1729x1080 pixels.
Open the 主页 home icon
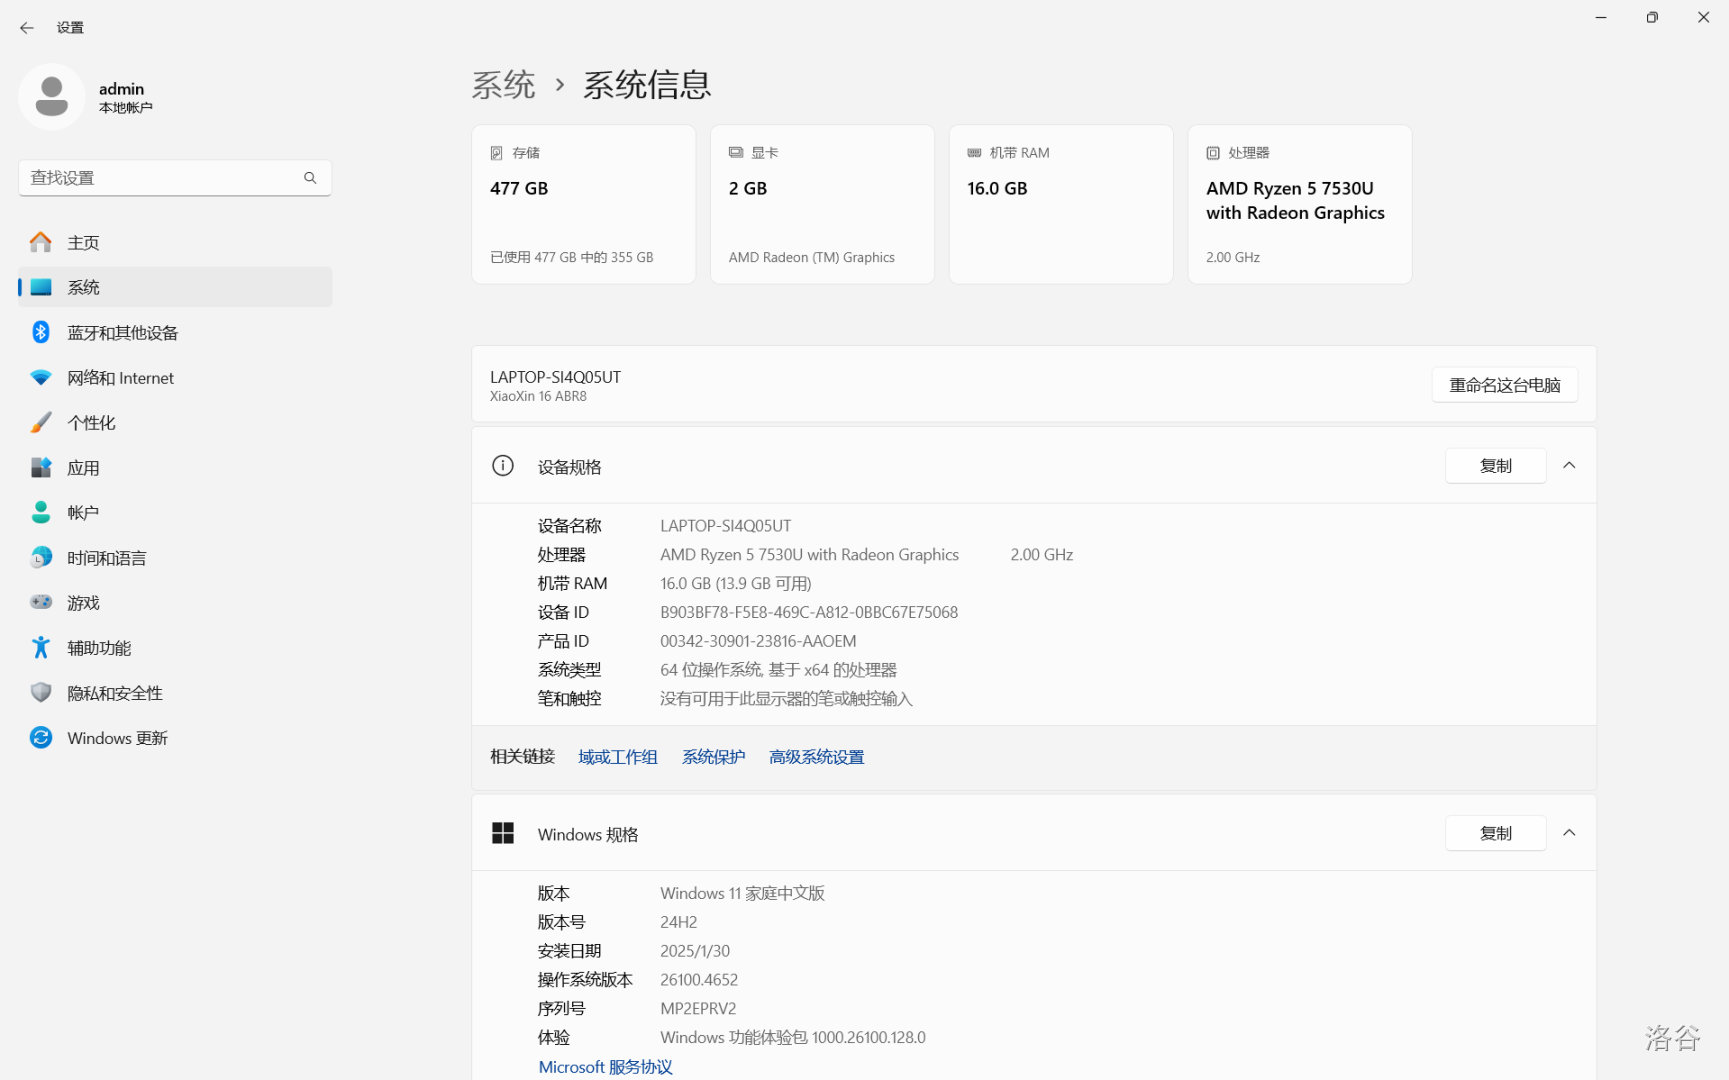[41, 243]
